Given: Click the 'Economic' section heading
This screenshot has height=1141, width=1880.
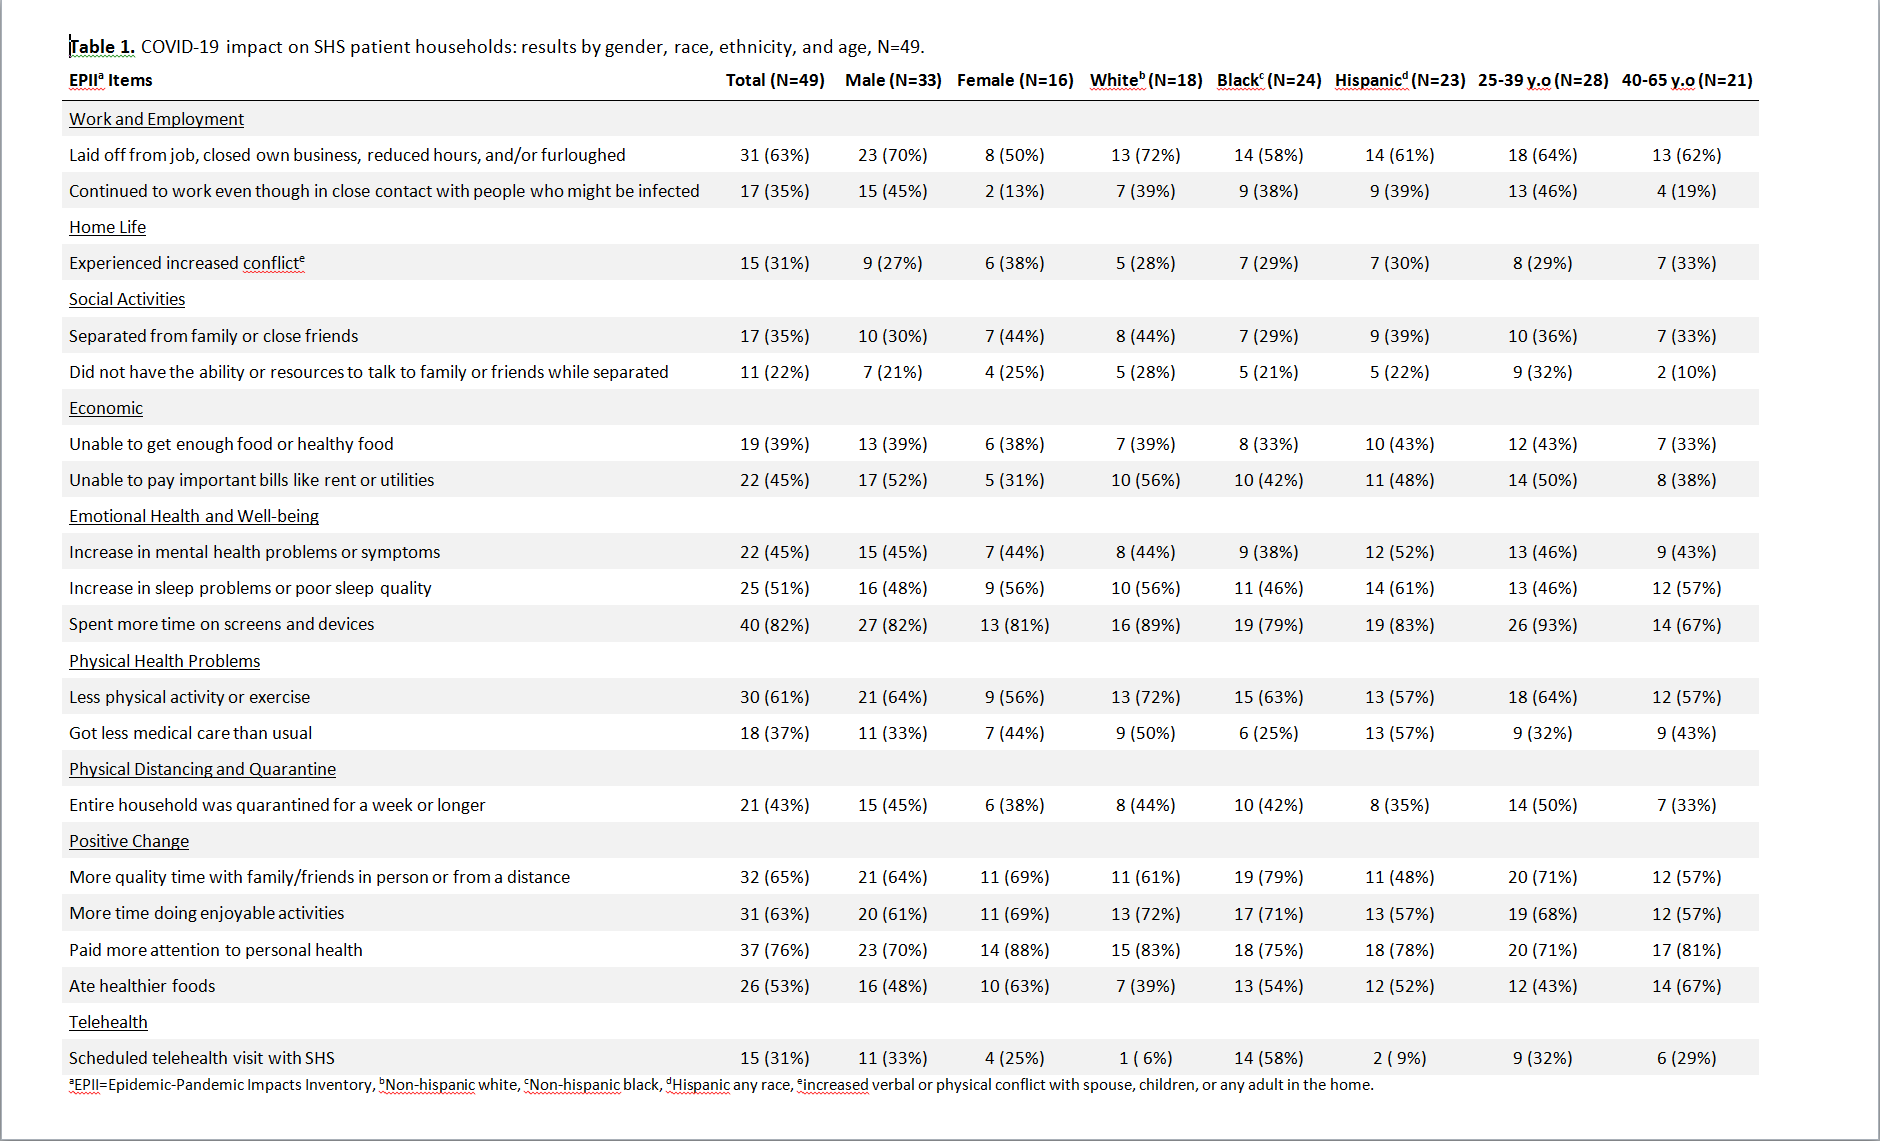Looking at the screenshot, I should [106, 408].
